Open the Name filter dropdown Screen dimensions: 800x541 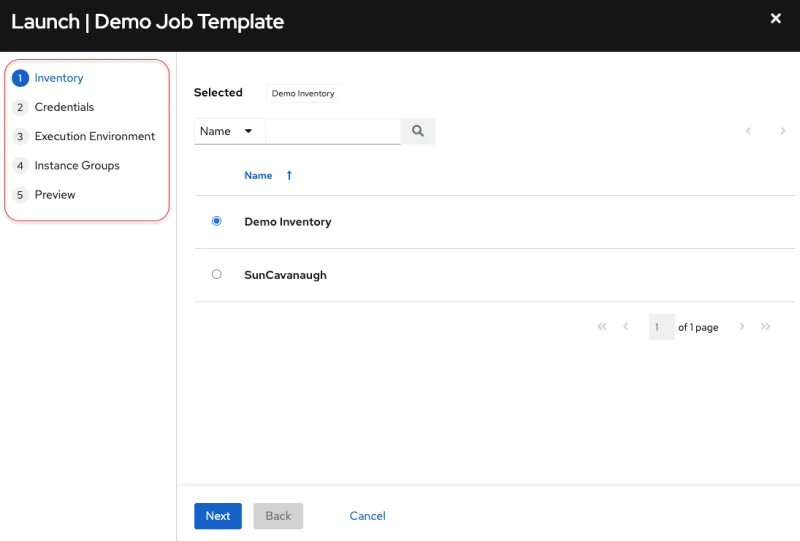tap(228, 131)
